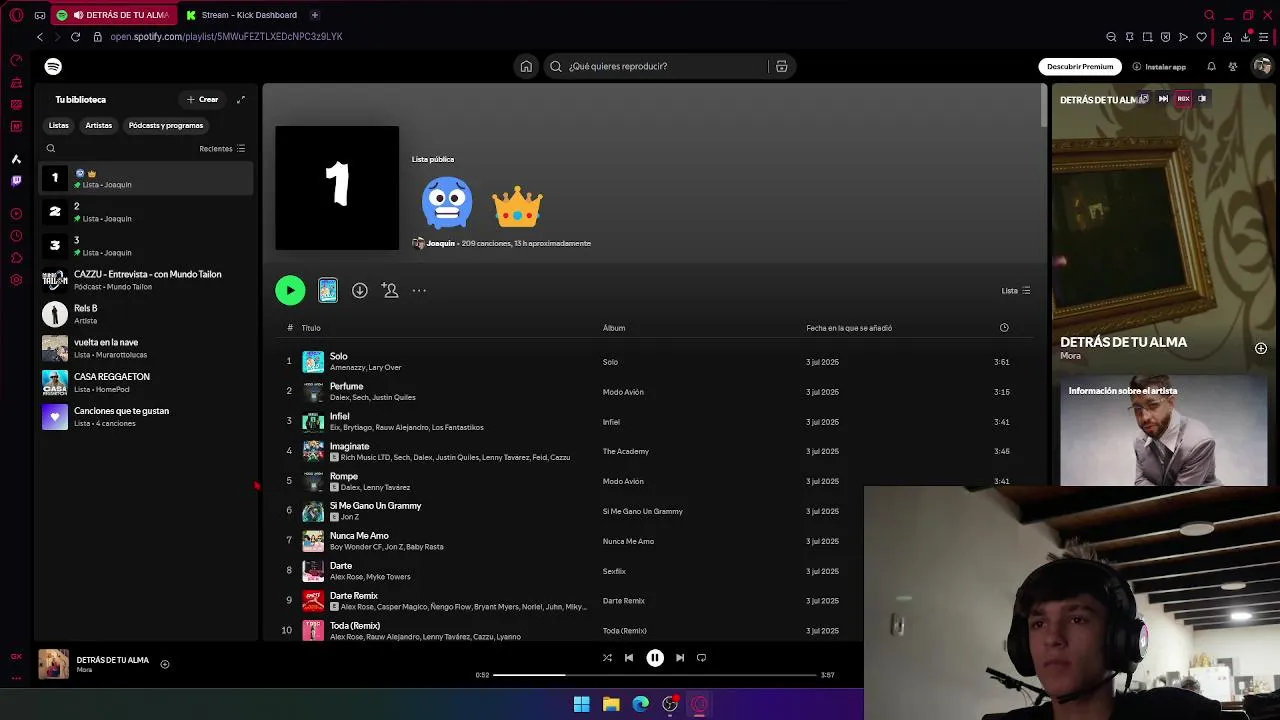Image resolution: width=1280 pixels, height=720 pixels.
Task: Filter library by Listas
Action: click(59, 125)
